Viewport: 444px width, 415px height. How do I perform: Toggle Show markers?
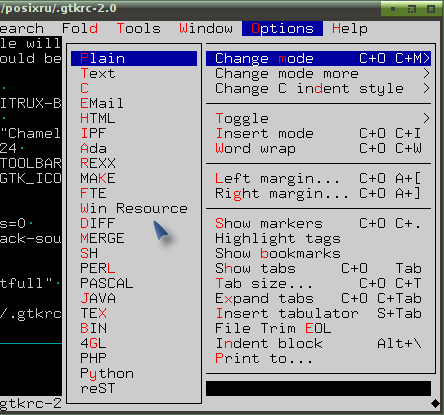(x=318, y=223)
